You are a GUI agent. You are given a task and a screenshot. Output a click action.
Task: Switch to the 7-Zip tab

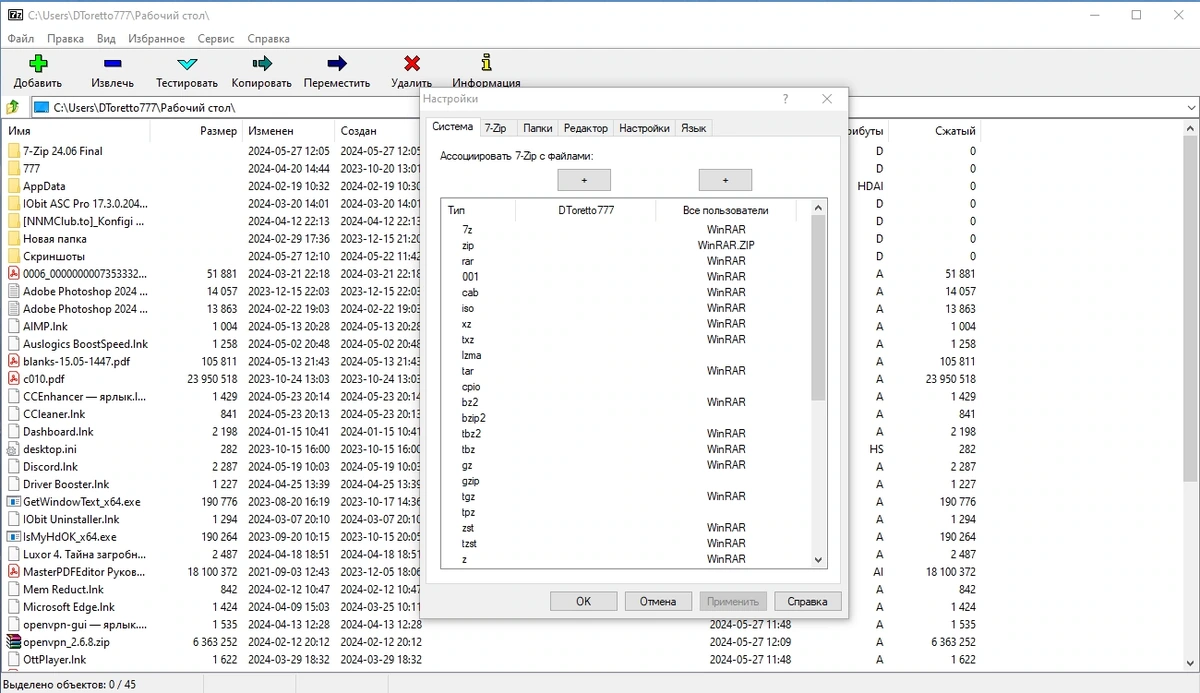(495, 128)
